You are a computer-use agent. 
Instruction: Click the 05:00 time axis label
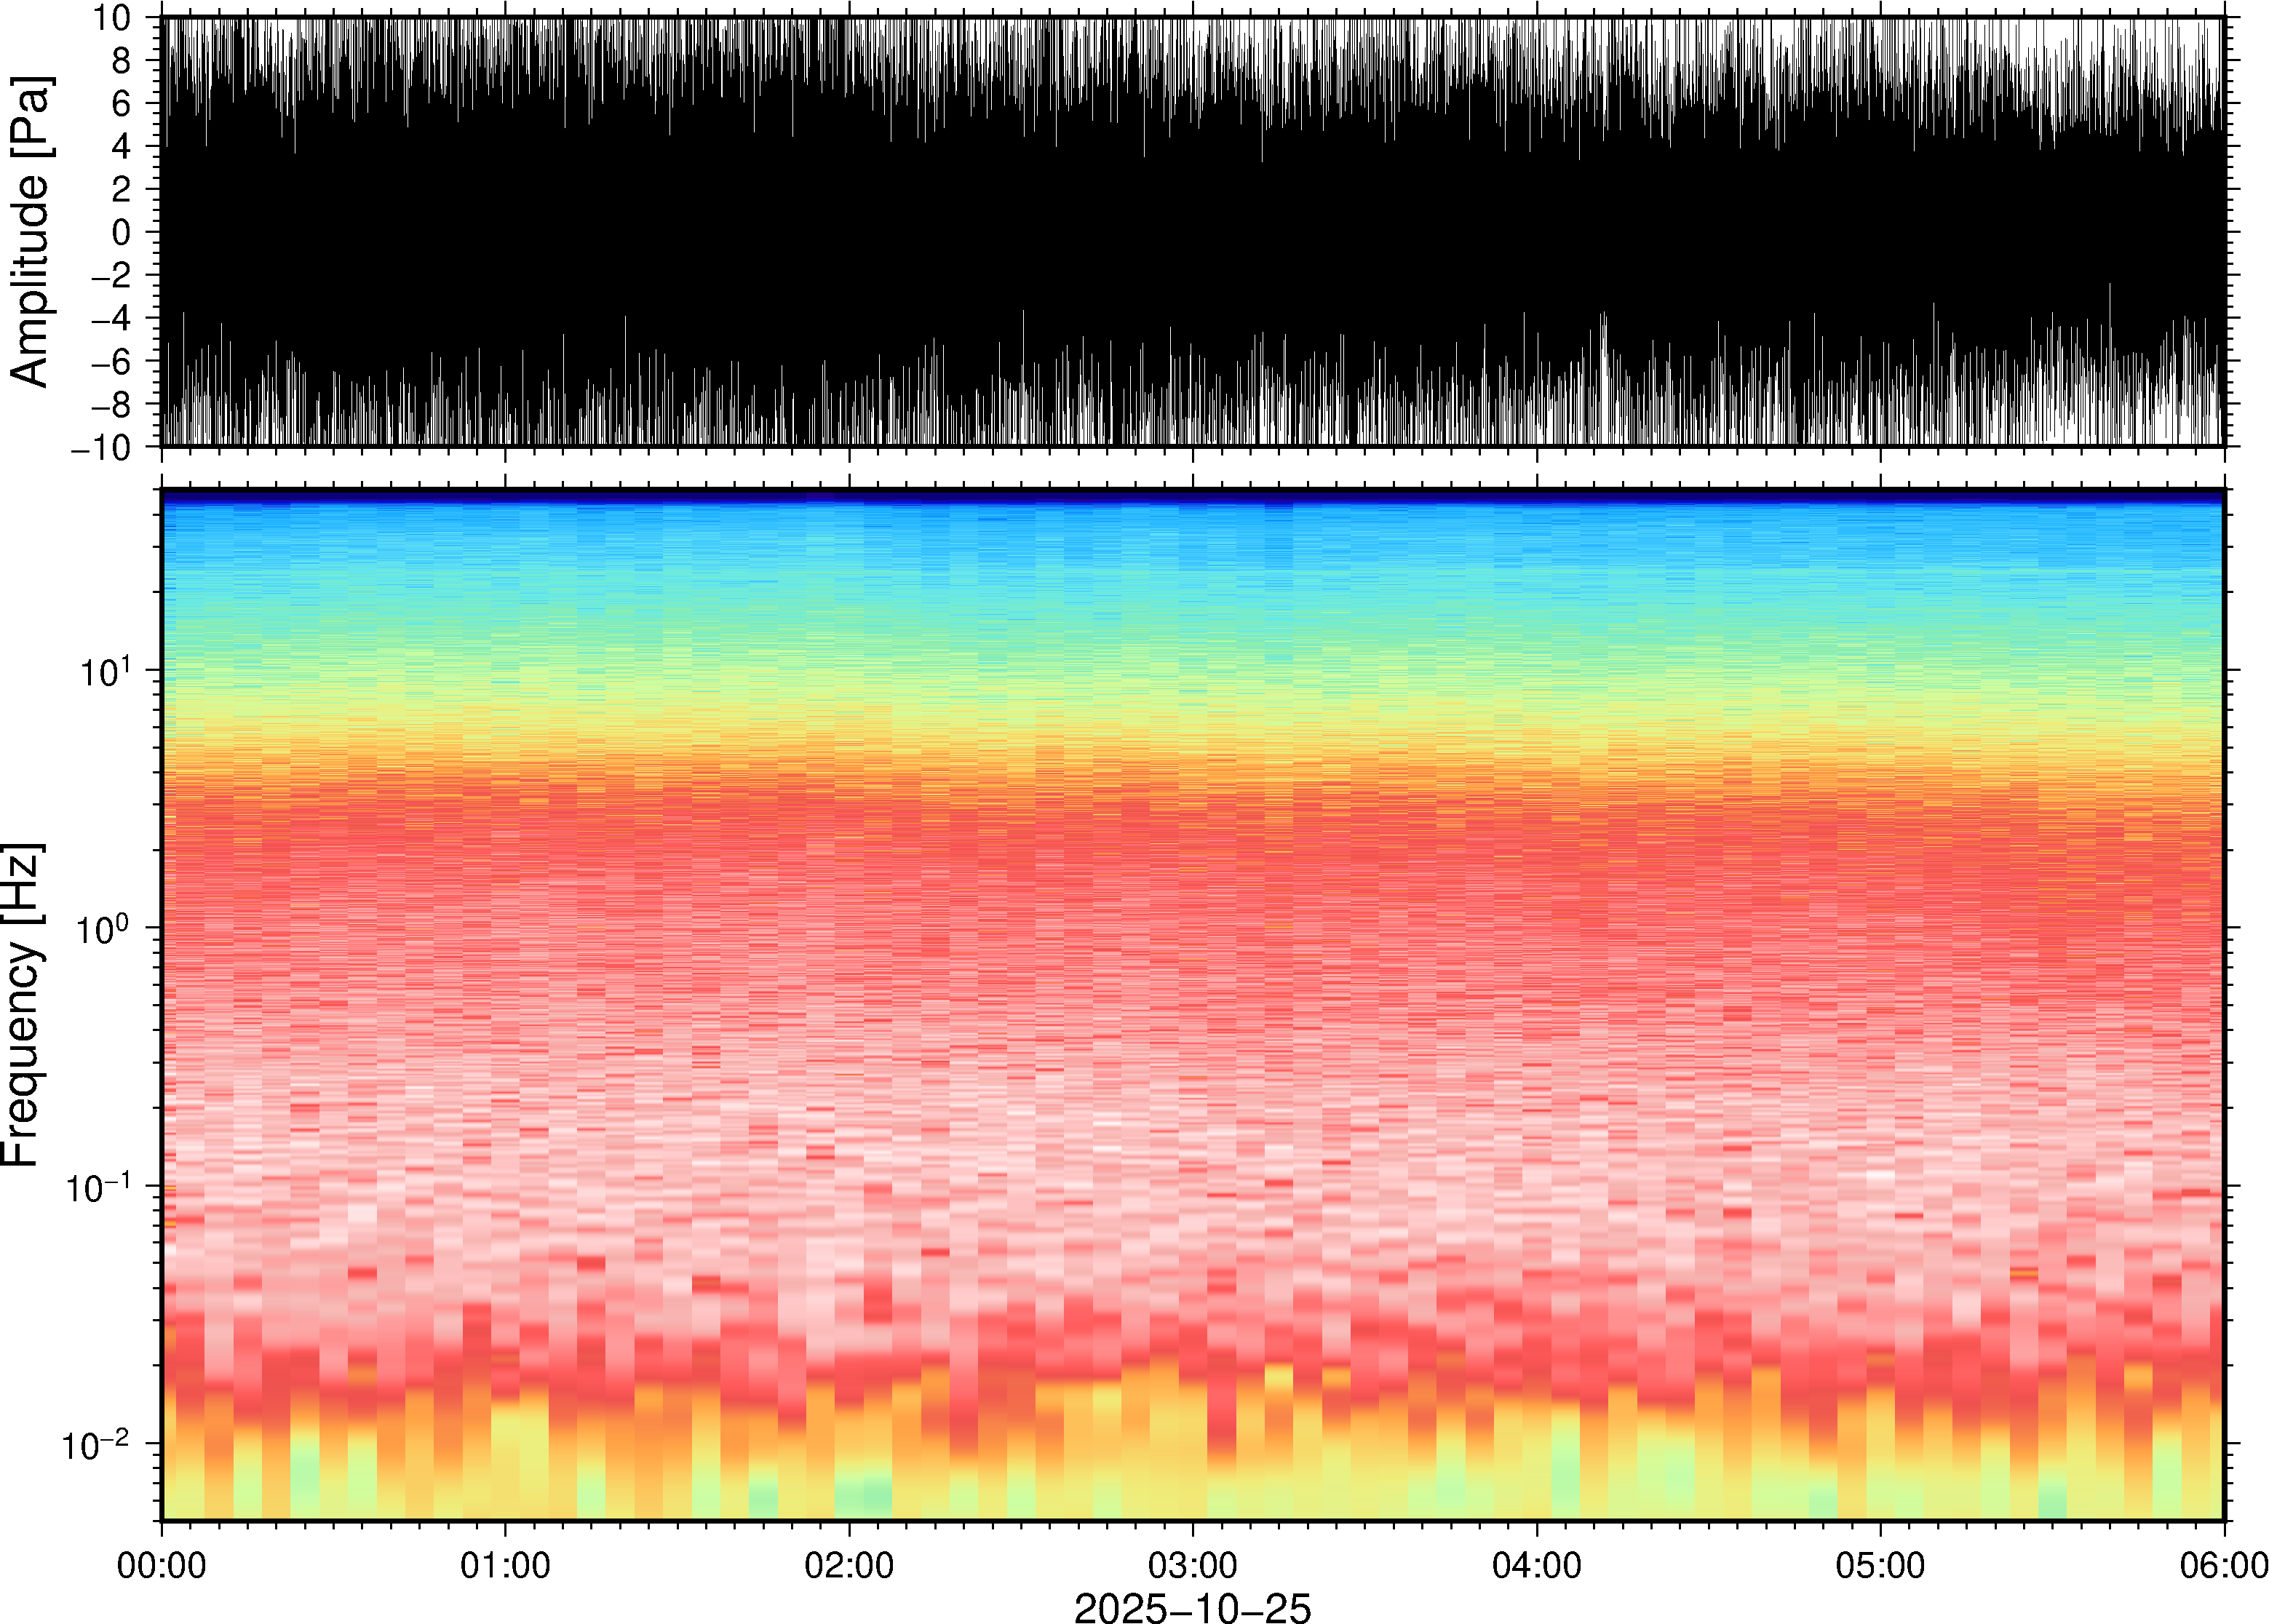click(1880, 1565)
